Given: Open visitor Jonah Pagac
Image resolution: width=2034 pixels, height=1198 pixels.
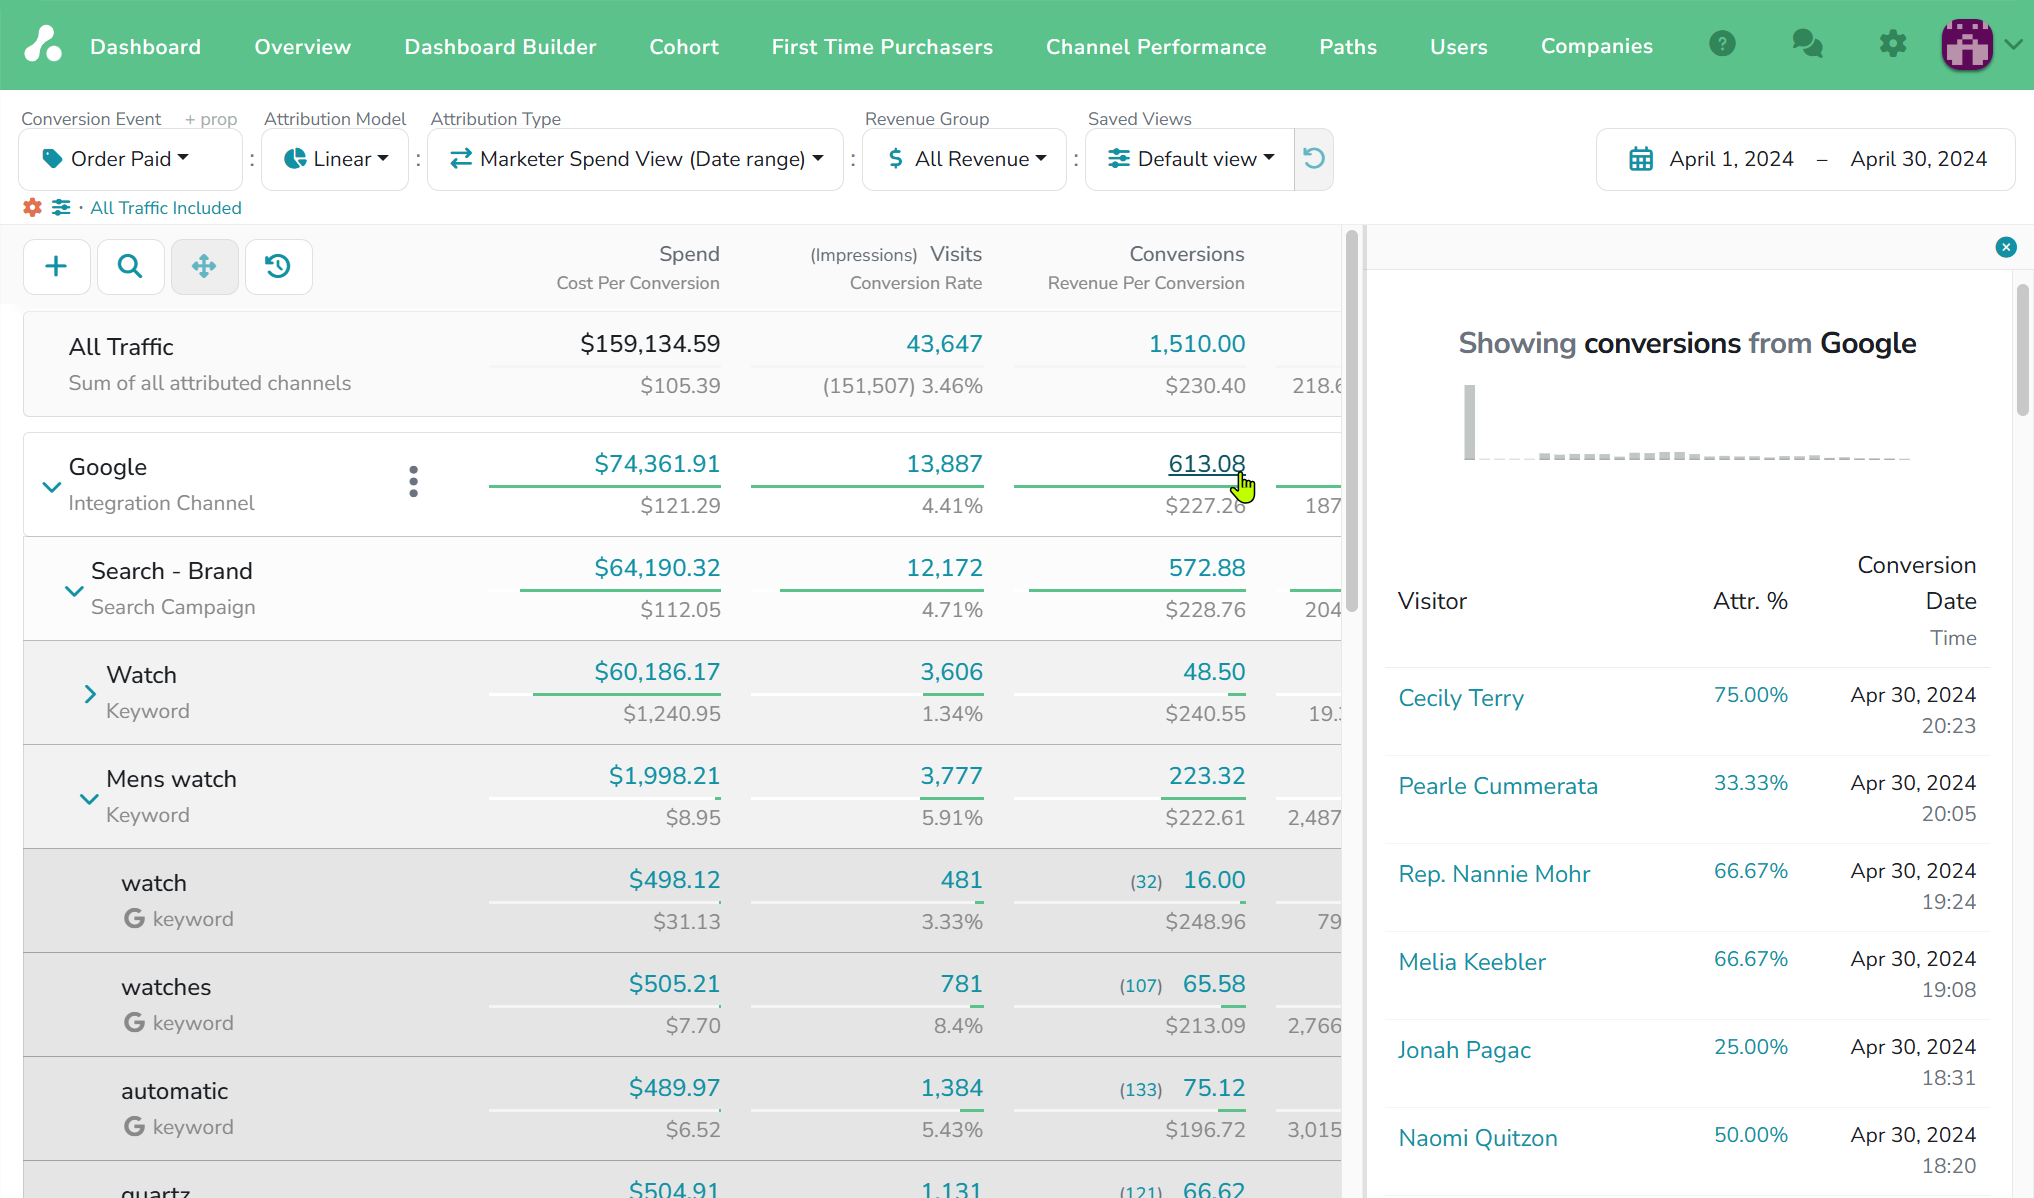Looking at the screenshot, I should 1464,1050.
